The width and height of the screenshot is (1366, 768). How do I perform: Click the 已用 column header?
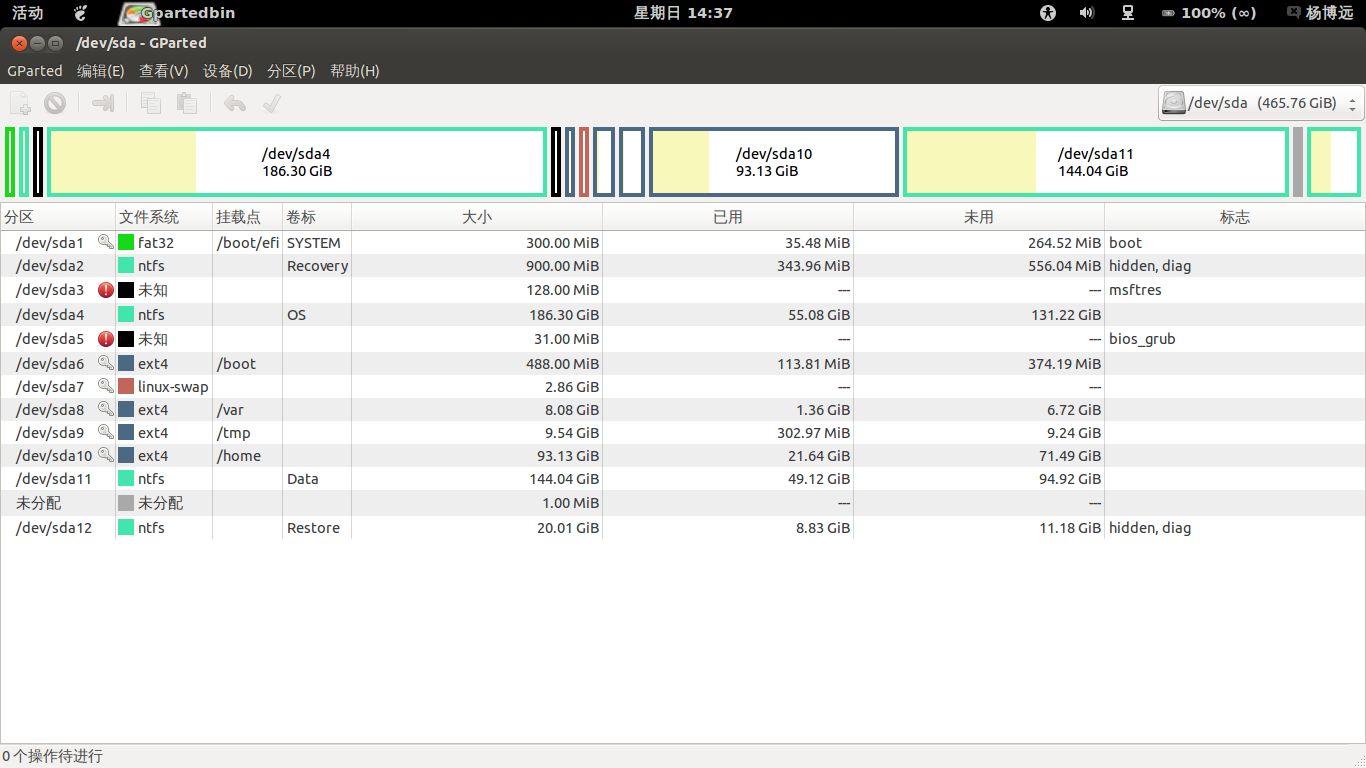[728, 217]
